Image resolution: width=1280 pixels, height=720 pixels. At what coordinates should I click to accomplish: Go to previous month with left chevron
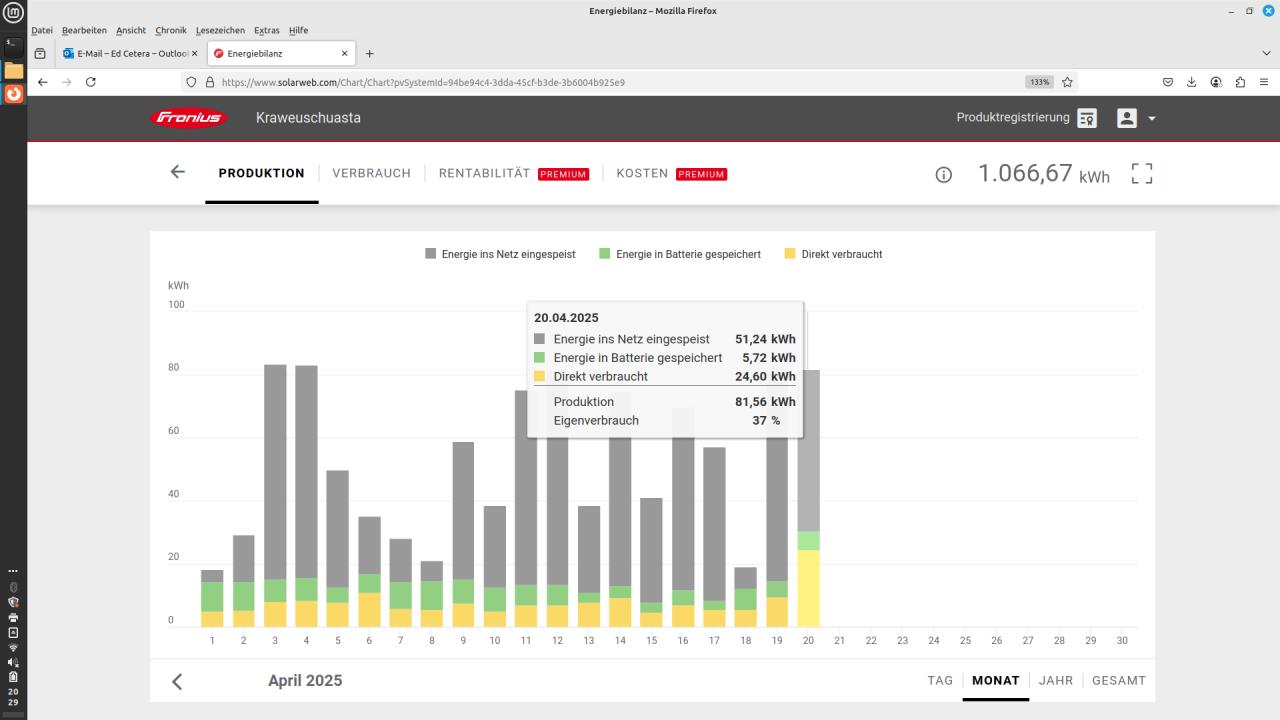coord(178,681)
